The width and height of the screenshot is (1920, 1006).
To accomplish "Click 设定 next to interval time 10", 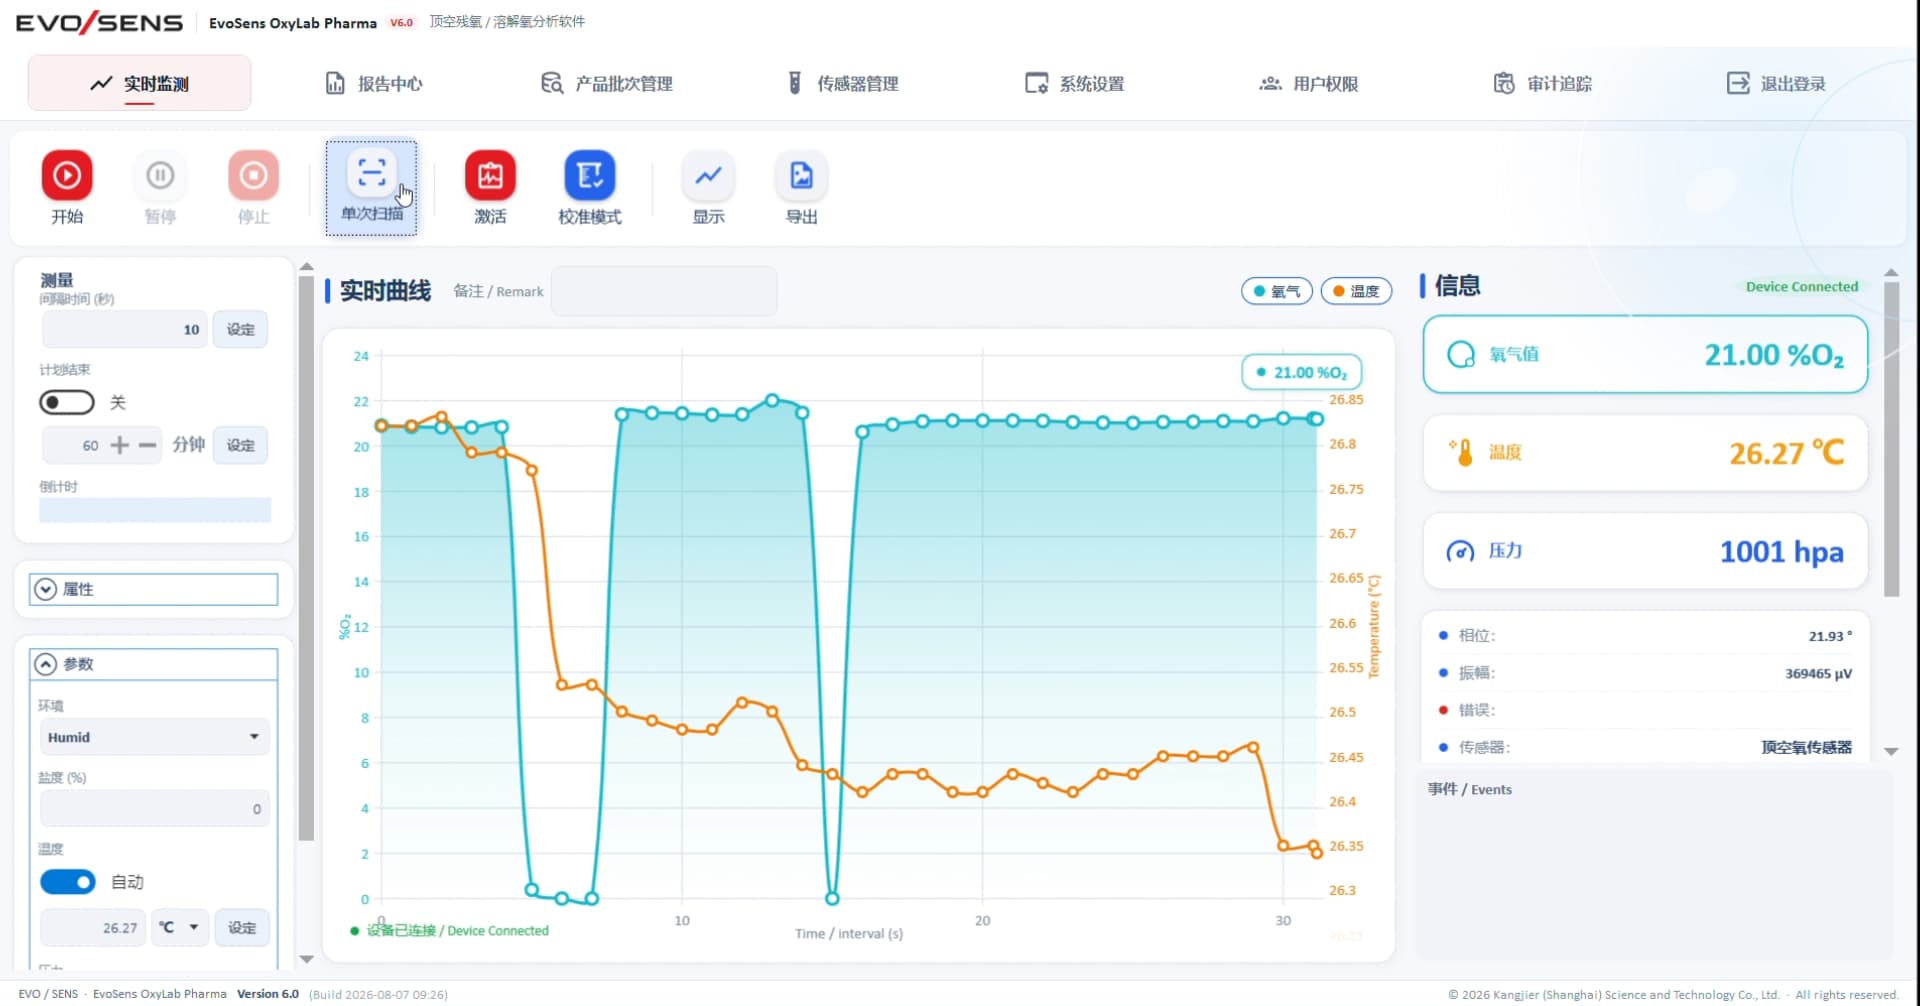I will (x=240, y=329).
